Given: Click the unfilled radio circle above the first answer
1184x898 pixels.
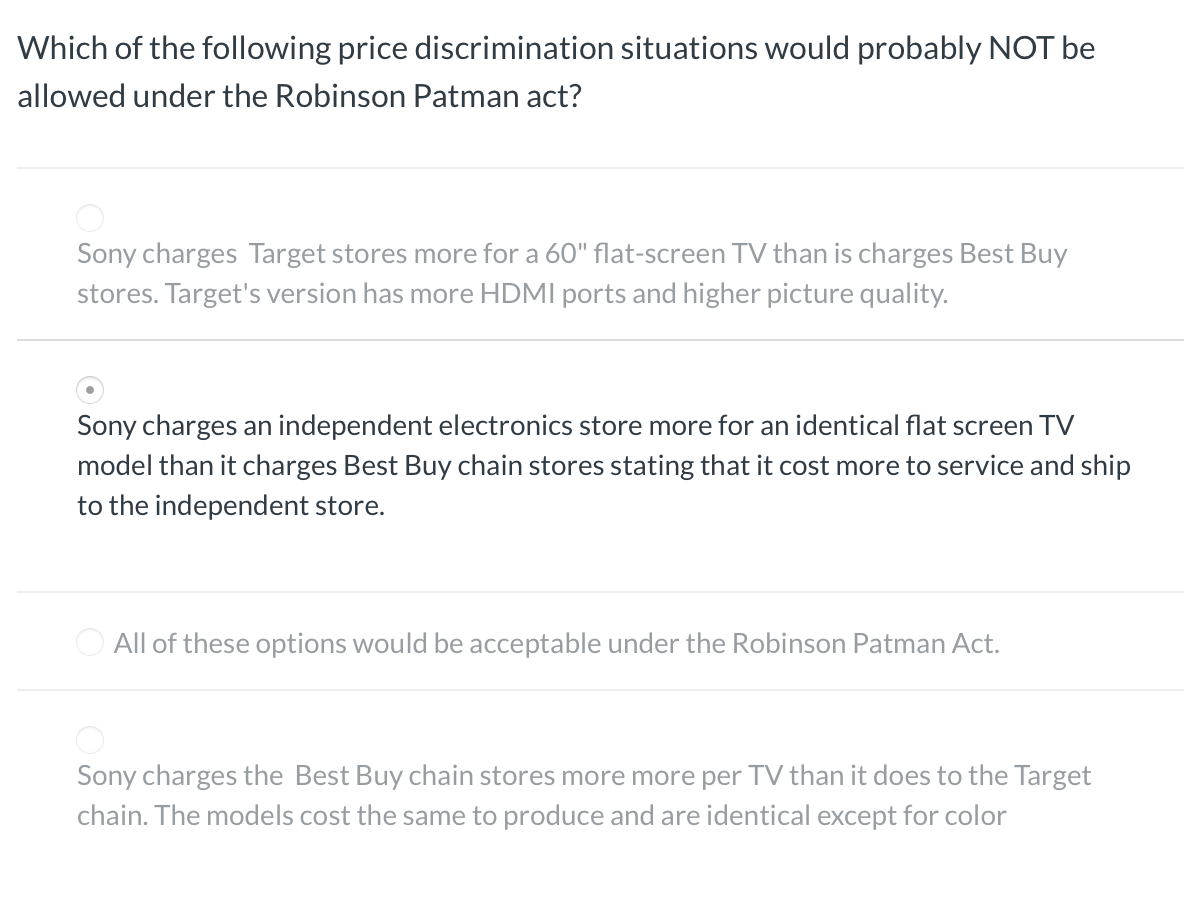Looking at the screenshot, I should click(x=90, y=218).
